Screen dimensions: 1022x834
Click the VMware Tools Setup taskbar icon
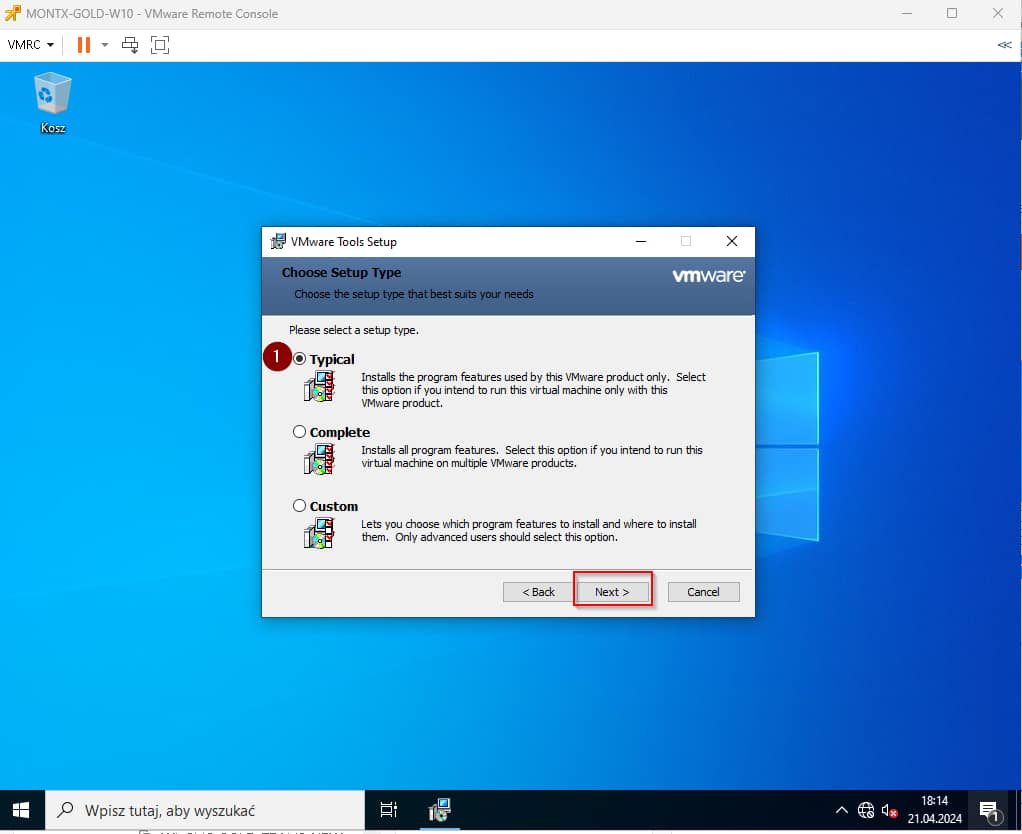(439, 810)
